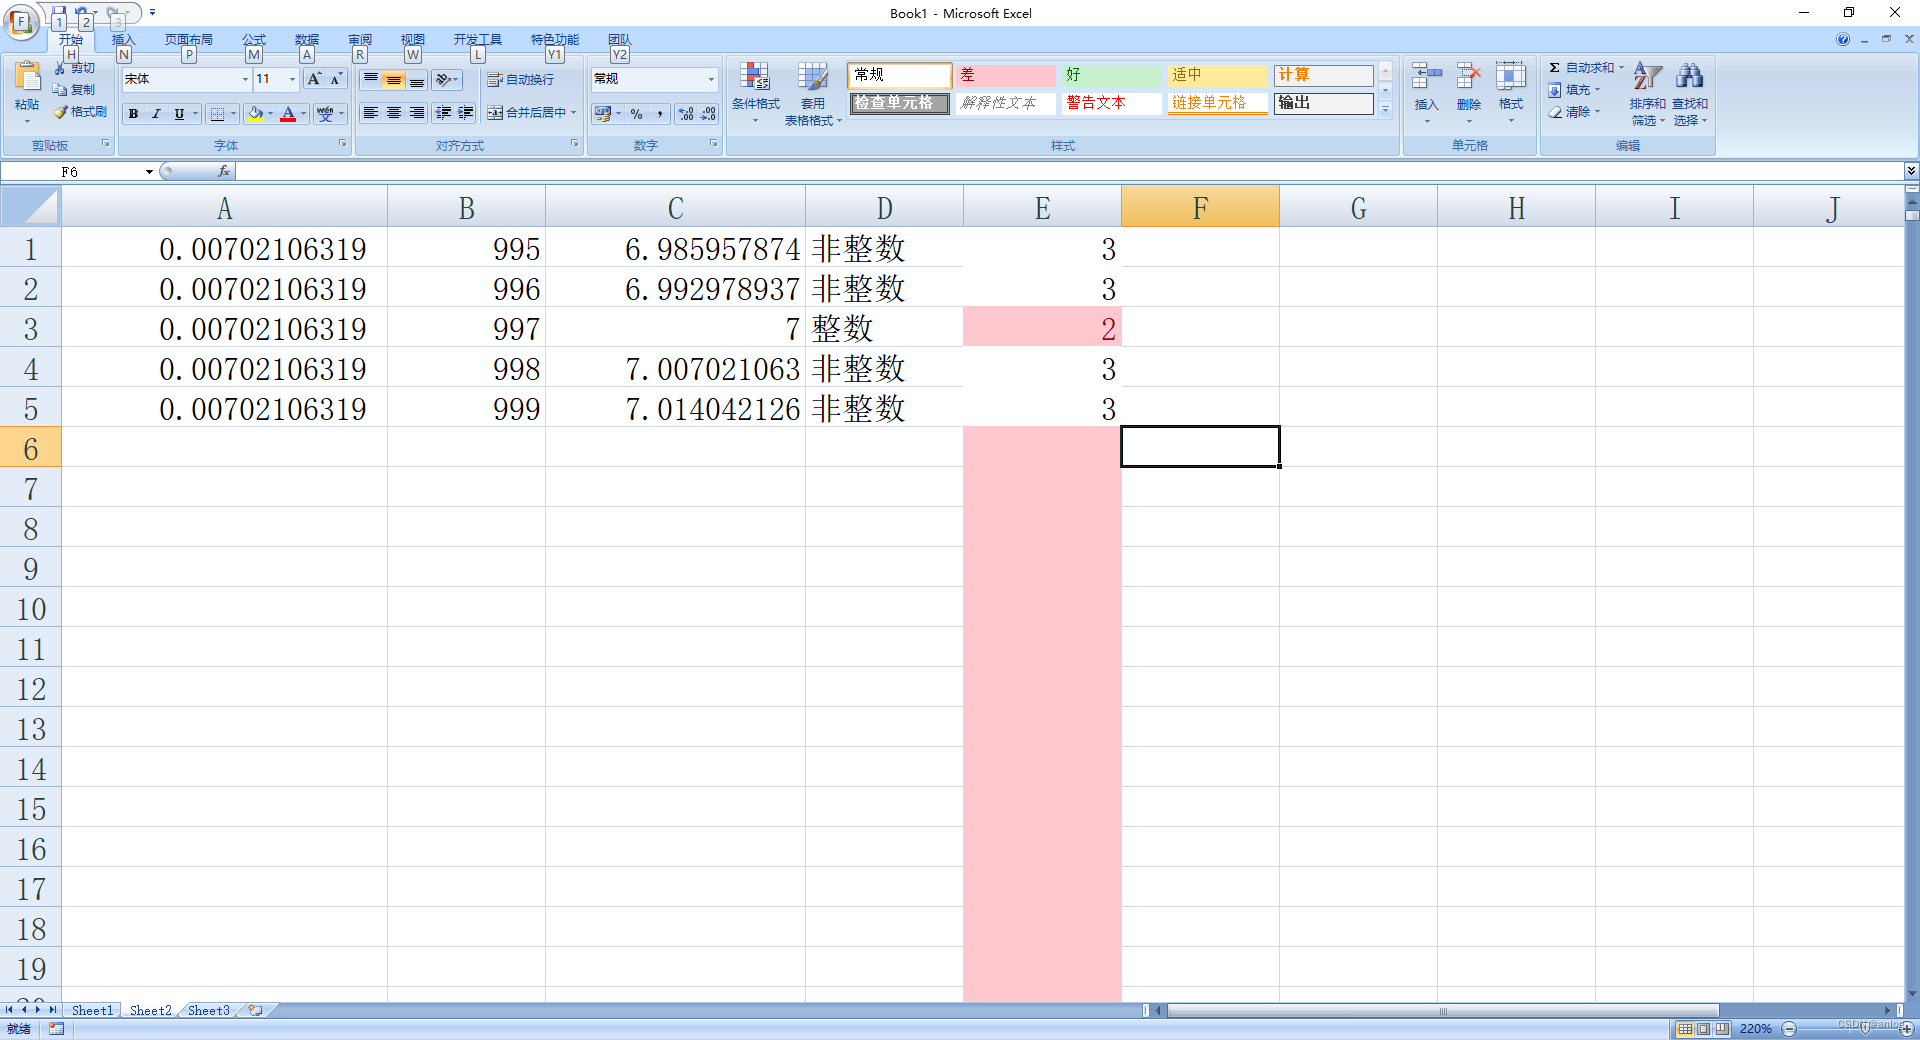Increase font size with the large A icon
The height and width of the screenshot is (1040, 1920).
click(314, 79)
